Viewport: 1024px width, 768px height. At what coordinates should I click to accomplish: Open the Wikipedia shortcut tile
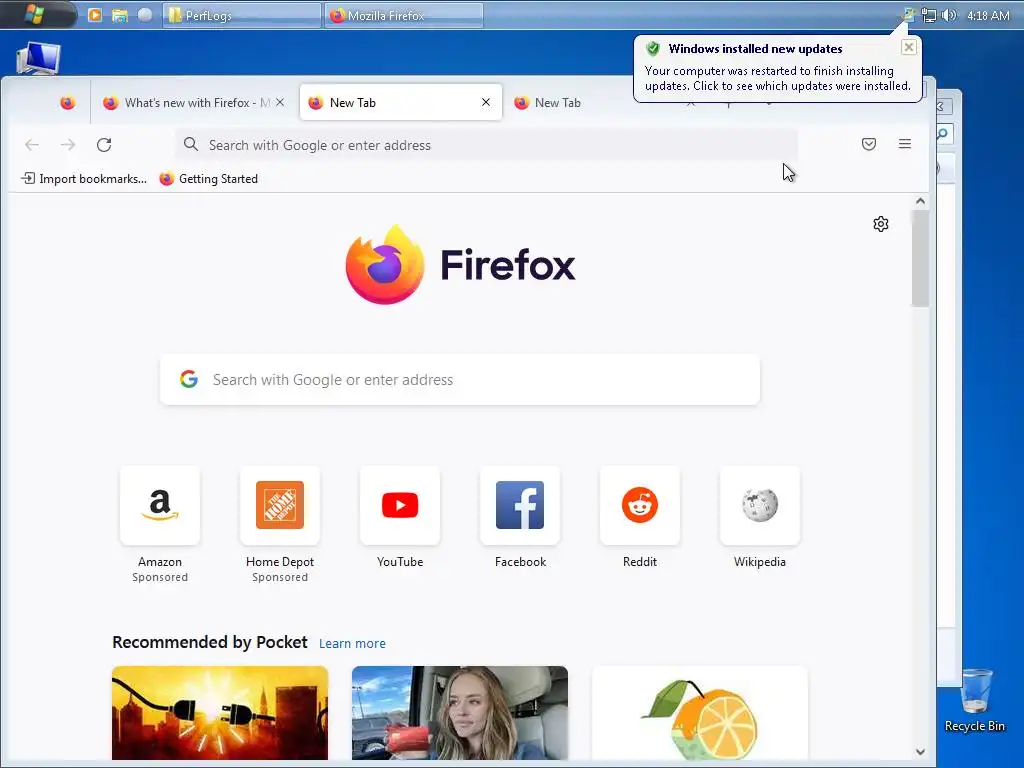760,505
